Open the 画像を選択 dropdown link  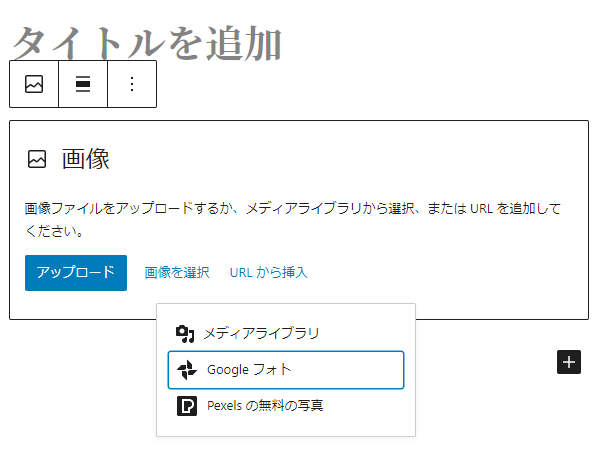point(177,272)
